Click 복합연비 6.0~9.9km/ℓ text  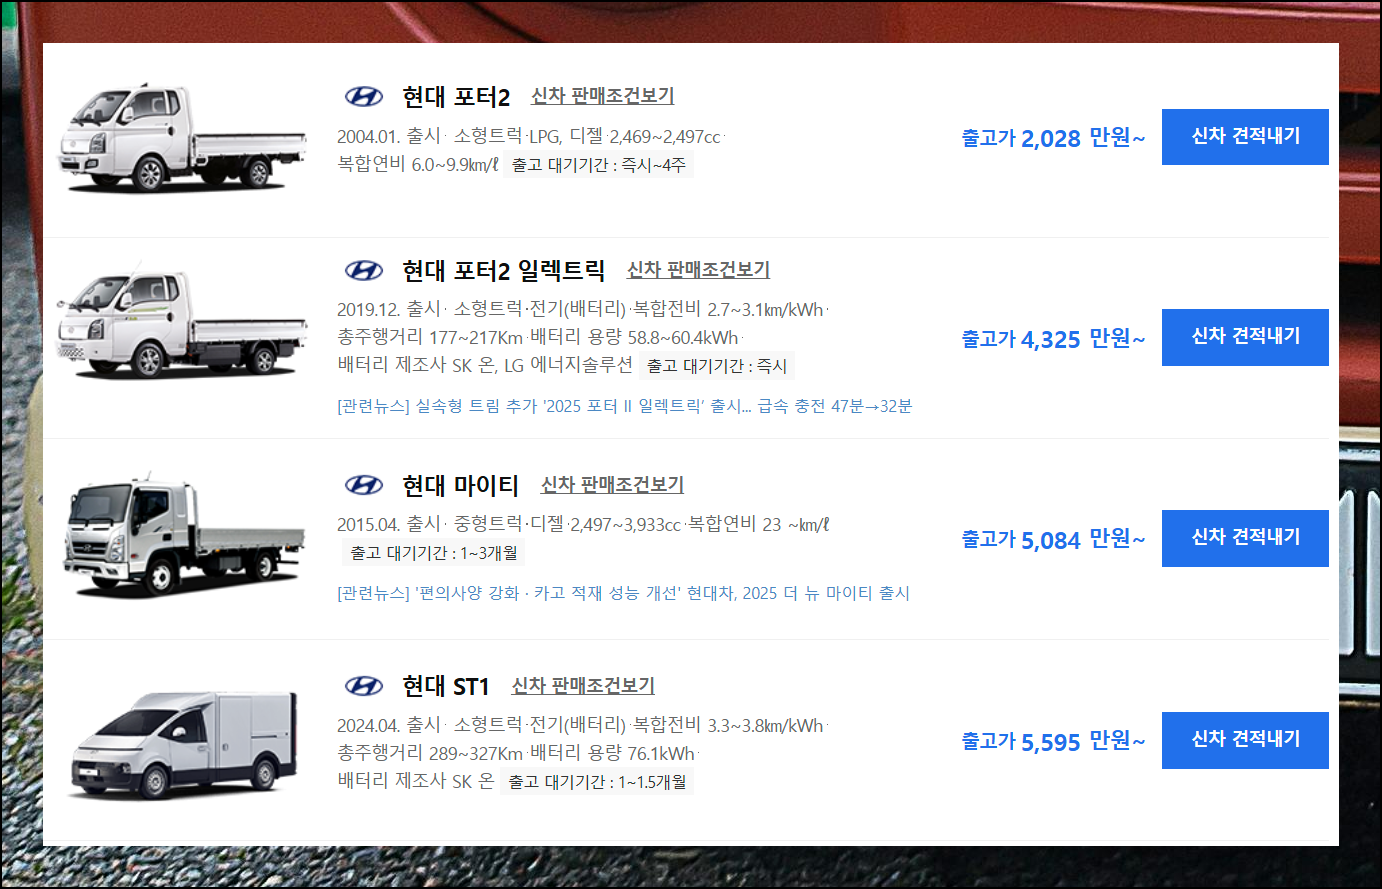point(418,165)
